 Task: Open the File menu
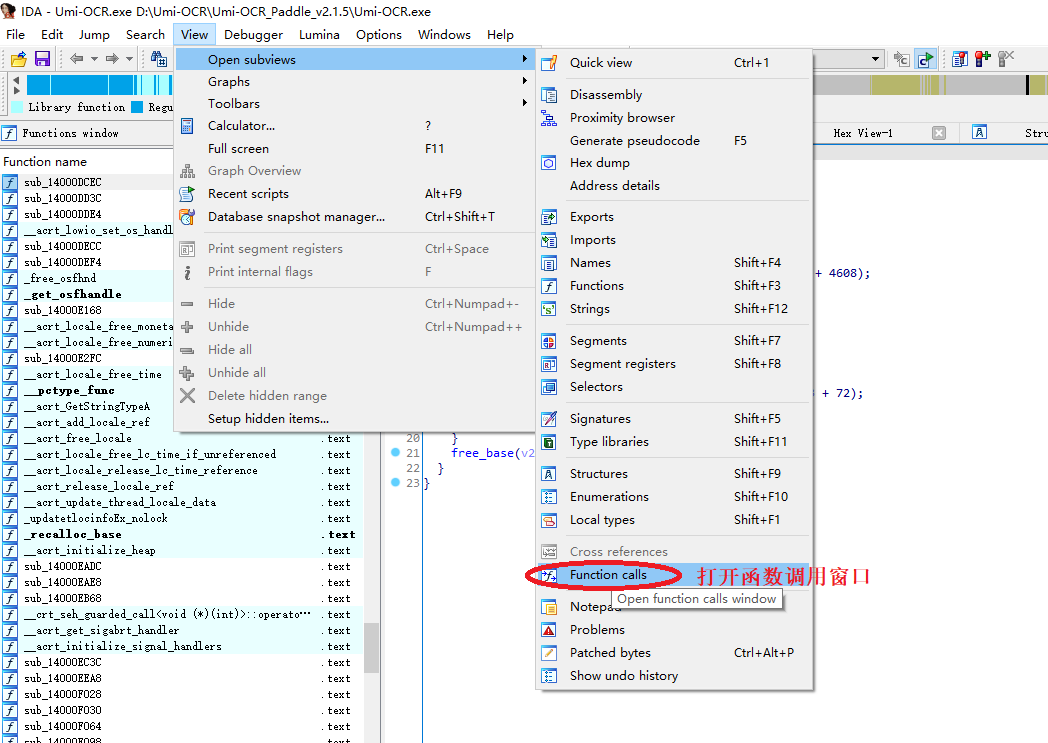[x=15, y=35]
